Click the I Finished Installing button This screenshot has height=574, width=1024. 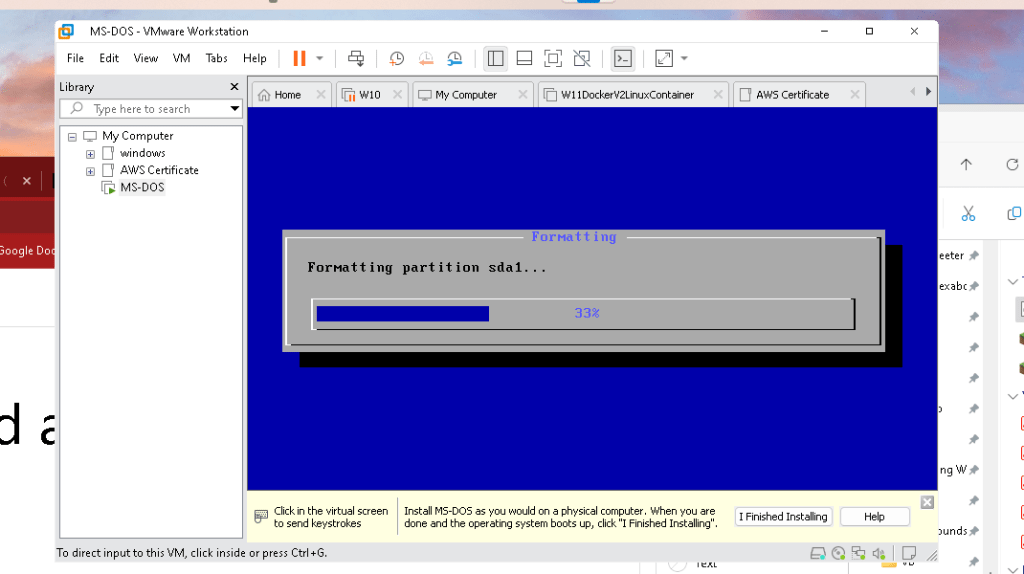tap(783, 517)
